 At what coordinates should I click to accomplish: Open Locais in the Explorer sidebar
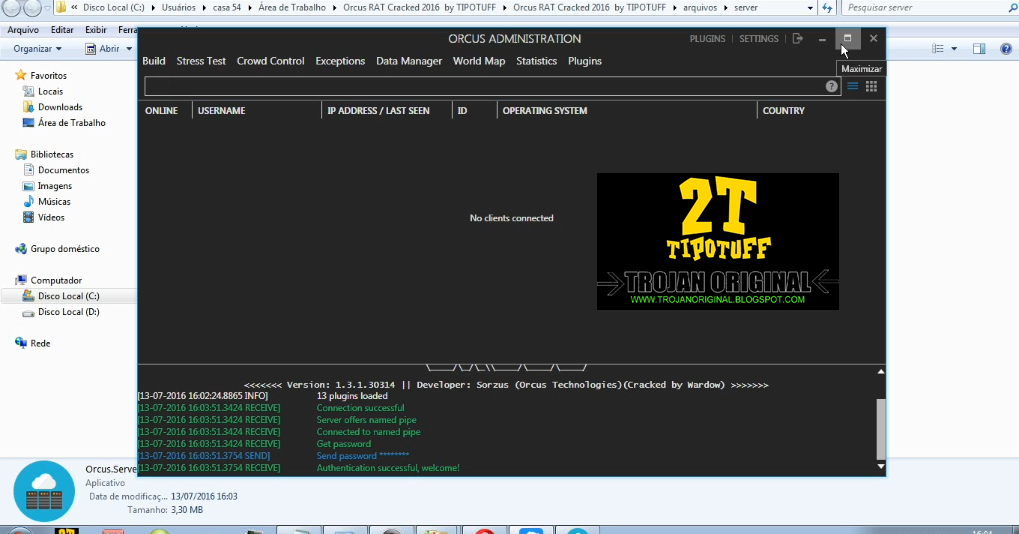50,92
